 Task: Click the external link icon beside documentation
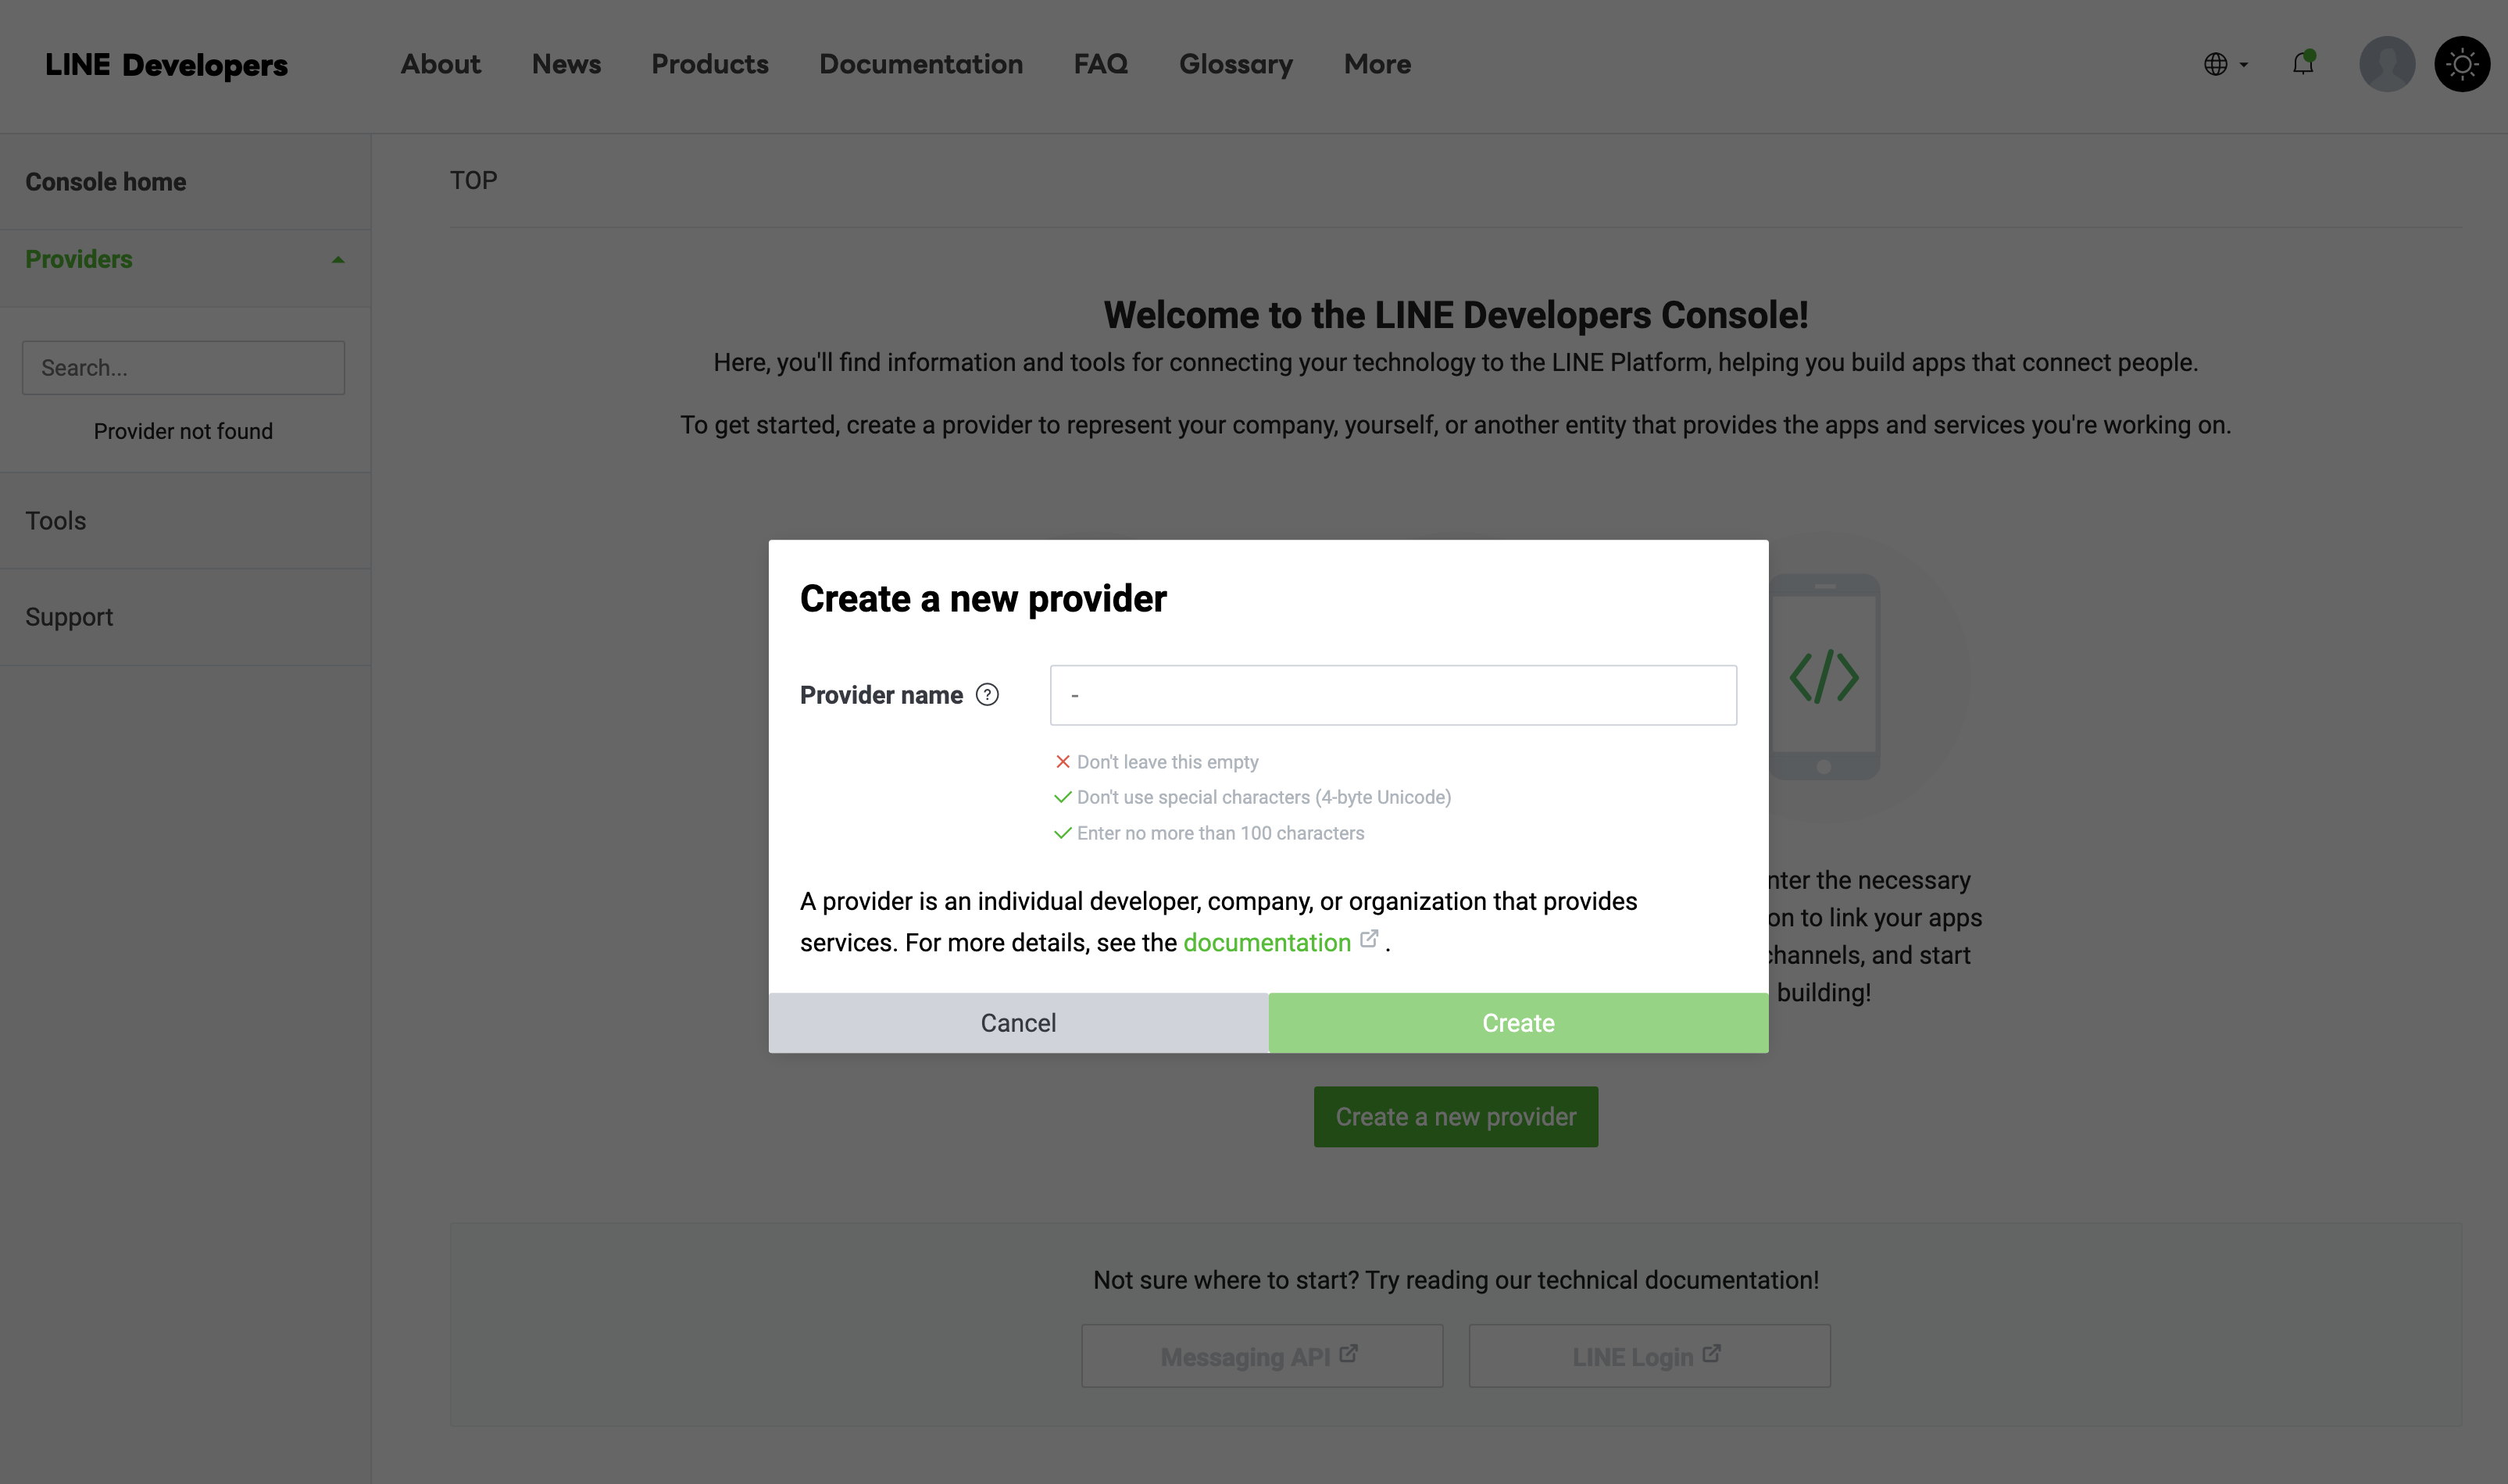coord(1369,939)
